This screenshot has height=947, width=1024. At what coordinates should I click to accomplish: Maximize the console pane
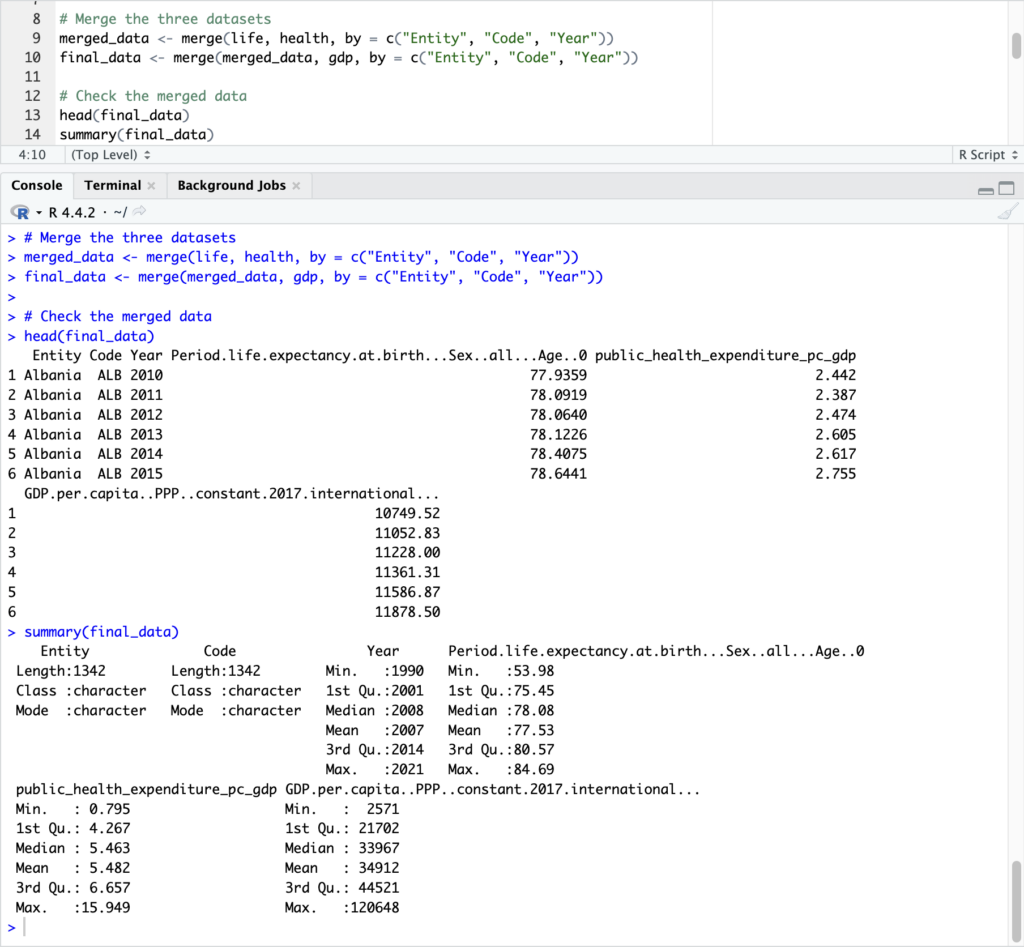coord(1006,189)
